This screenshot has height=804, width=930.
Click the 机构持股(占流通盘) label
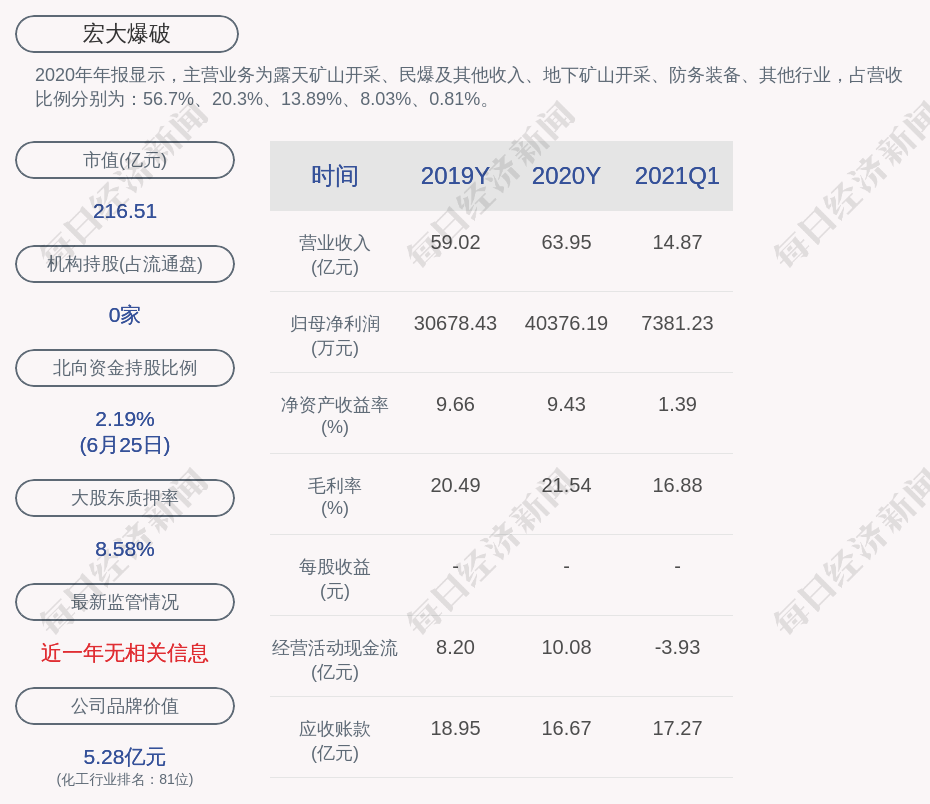[125, 264]
